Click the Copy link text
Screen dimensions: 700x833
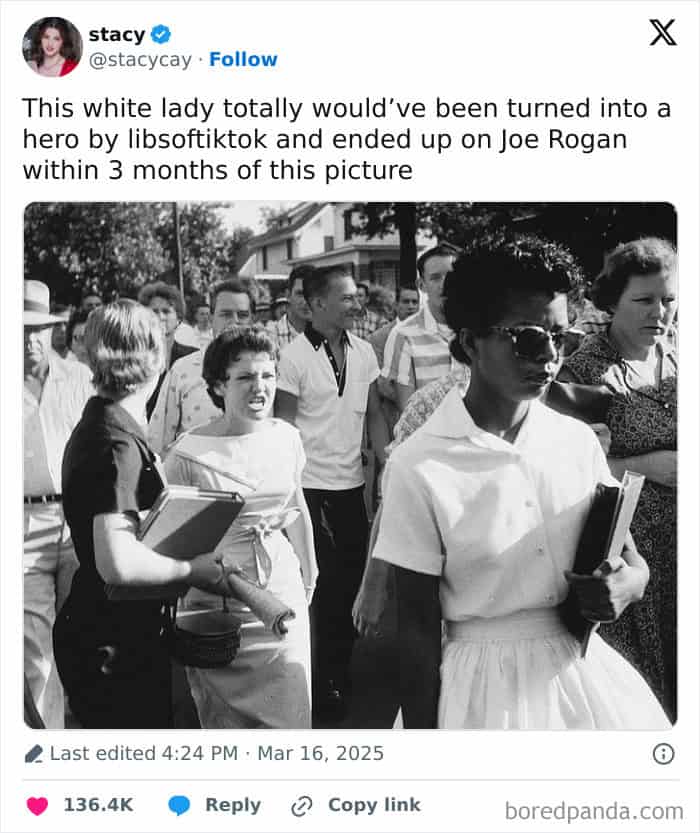[374, 805]
